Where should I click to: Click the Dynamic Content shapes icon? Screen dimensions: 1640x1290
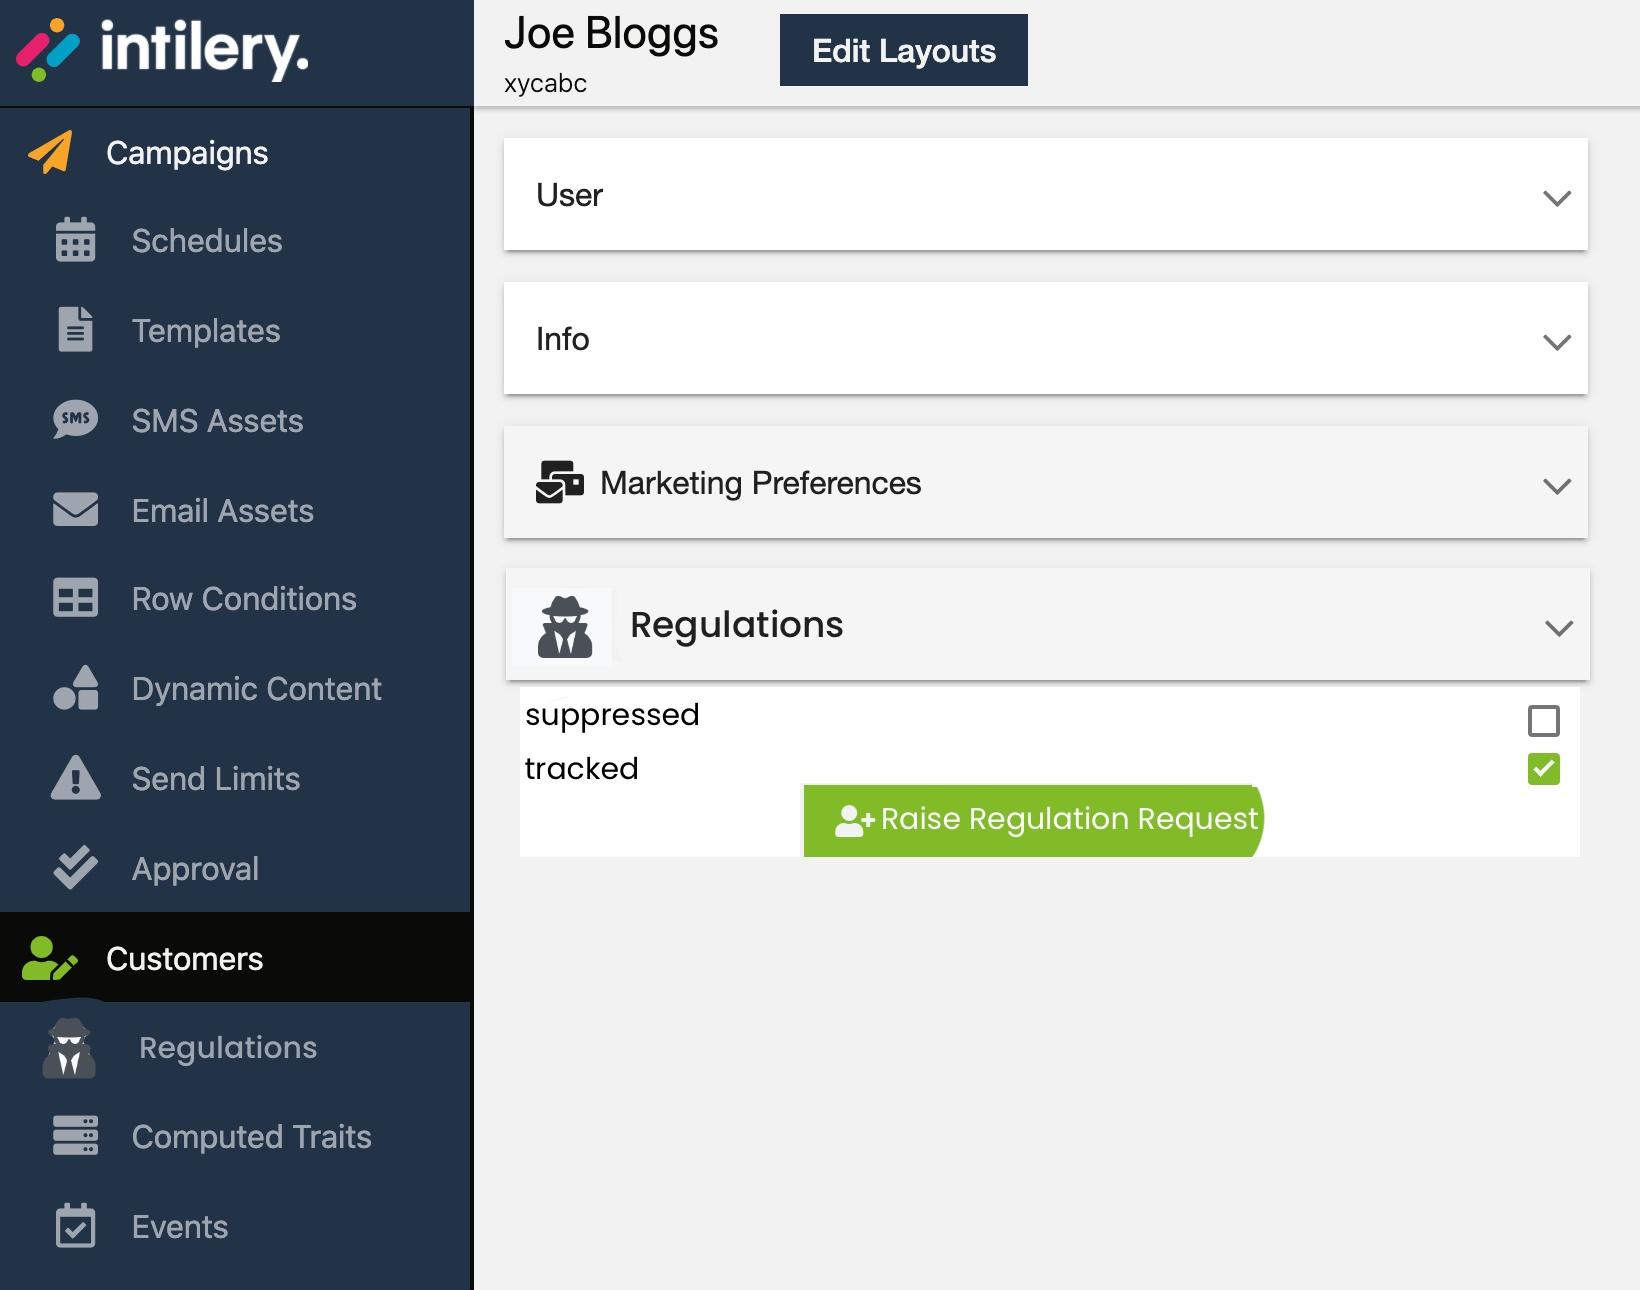tap(75, 688)
